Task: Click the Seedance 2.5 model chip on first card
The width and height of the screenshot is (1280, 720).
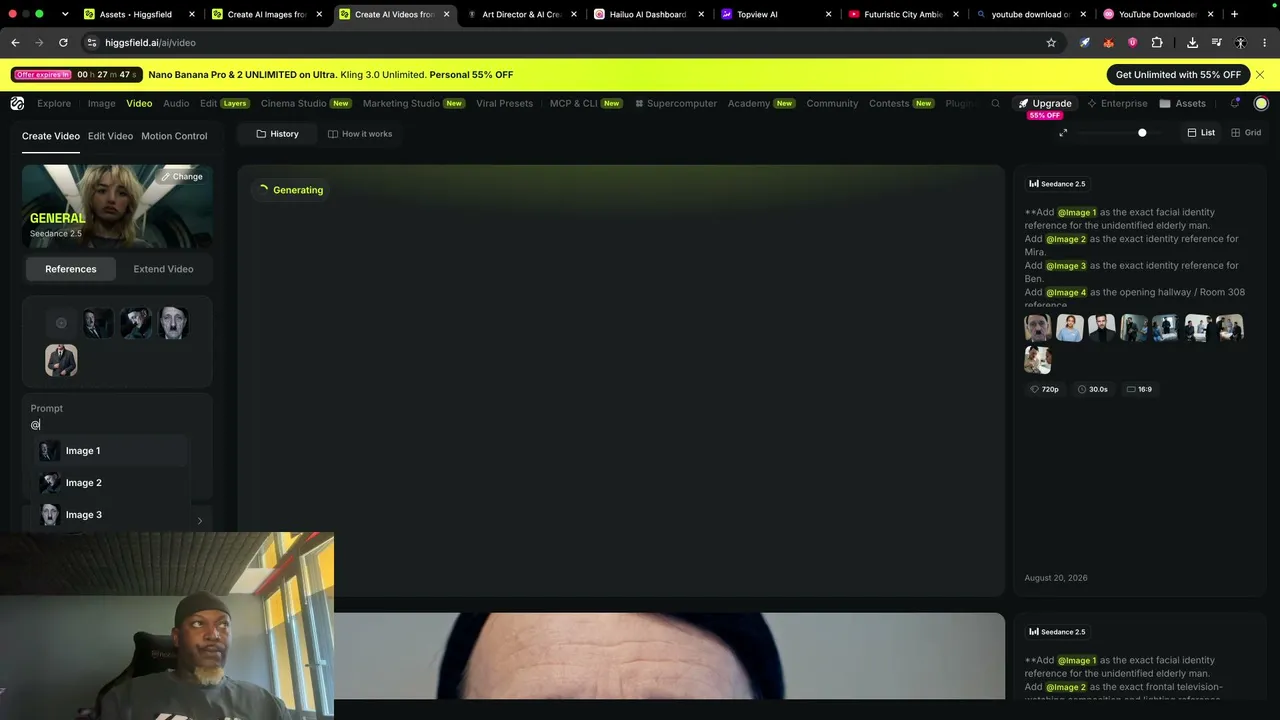Action: [x=1057, y=184]
